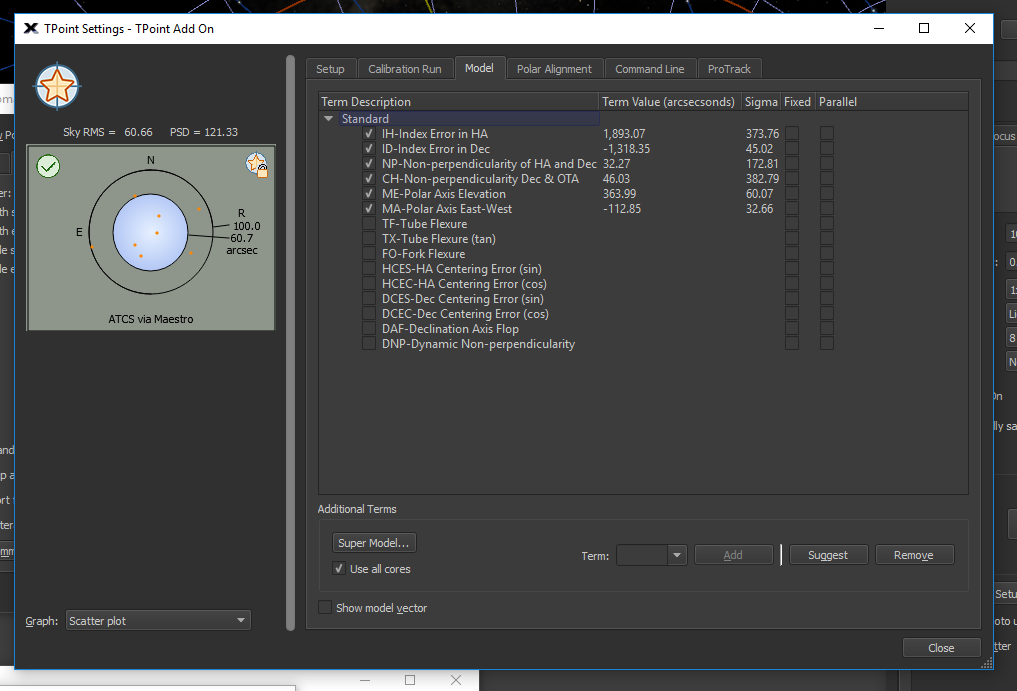Click the Add term button

(x=733, y=555)
